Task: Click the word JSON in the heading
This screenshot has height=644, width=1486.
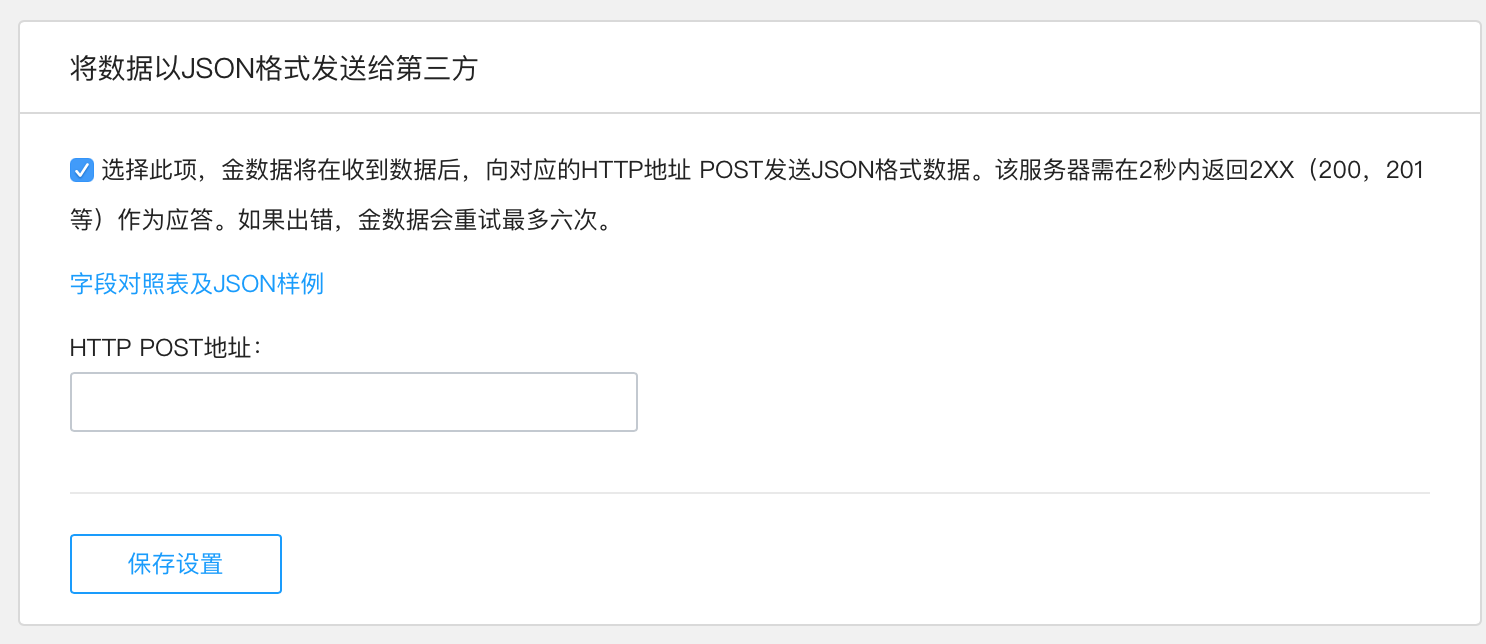Action: 216,69
